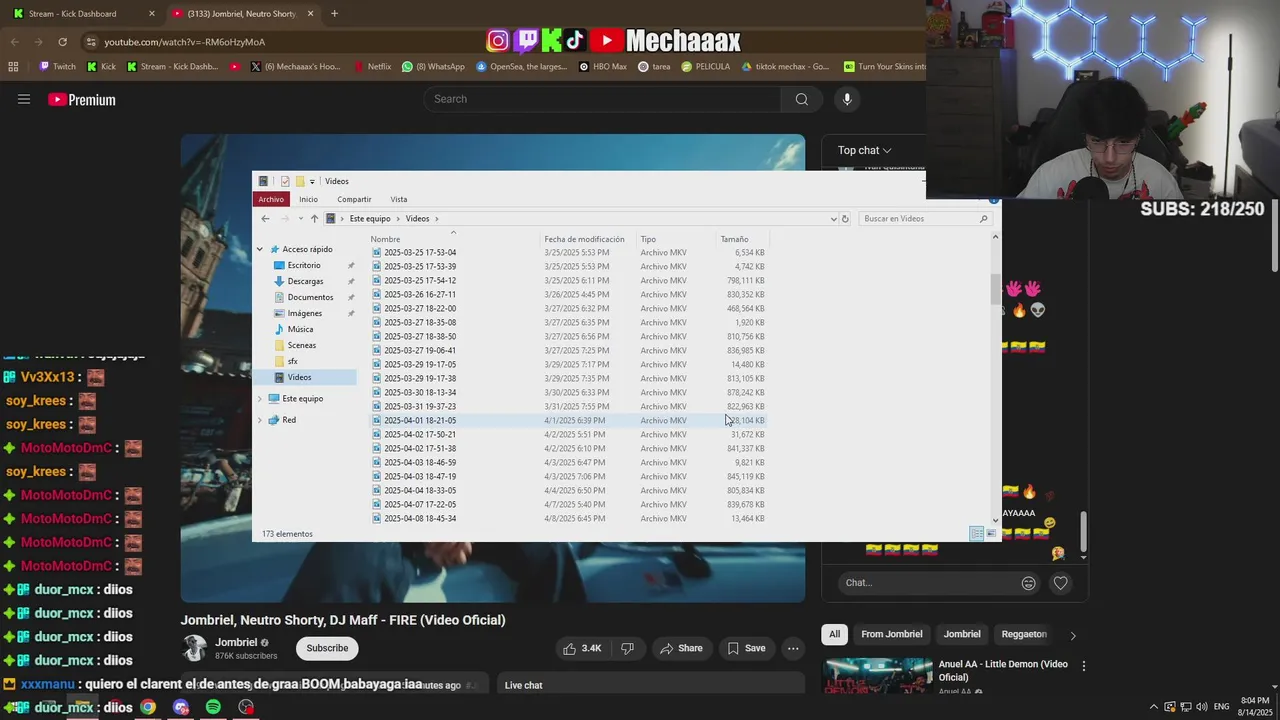Viewport: 1280px width, 720px height.
Task: Open the Twitch bookmark
Action: [x=57, y=67]
